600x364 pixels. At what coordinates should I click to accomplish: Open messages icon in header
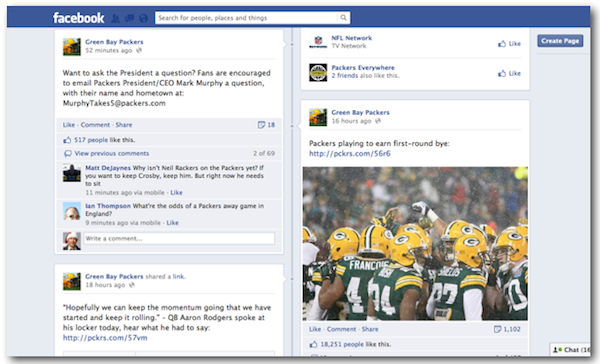pyautogui.click(x=129, y=18)
